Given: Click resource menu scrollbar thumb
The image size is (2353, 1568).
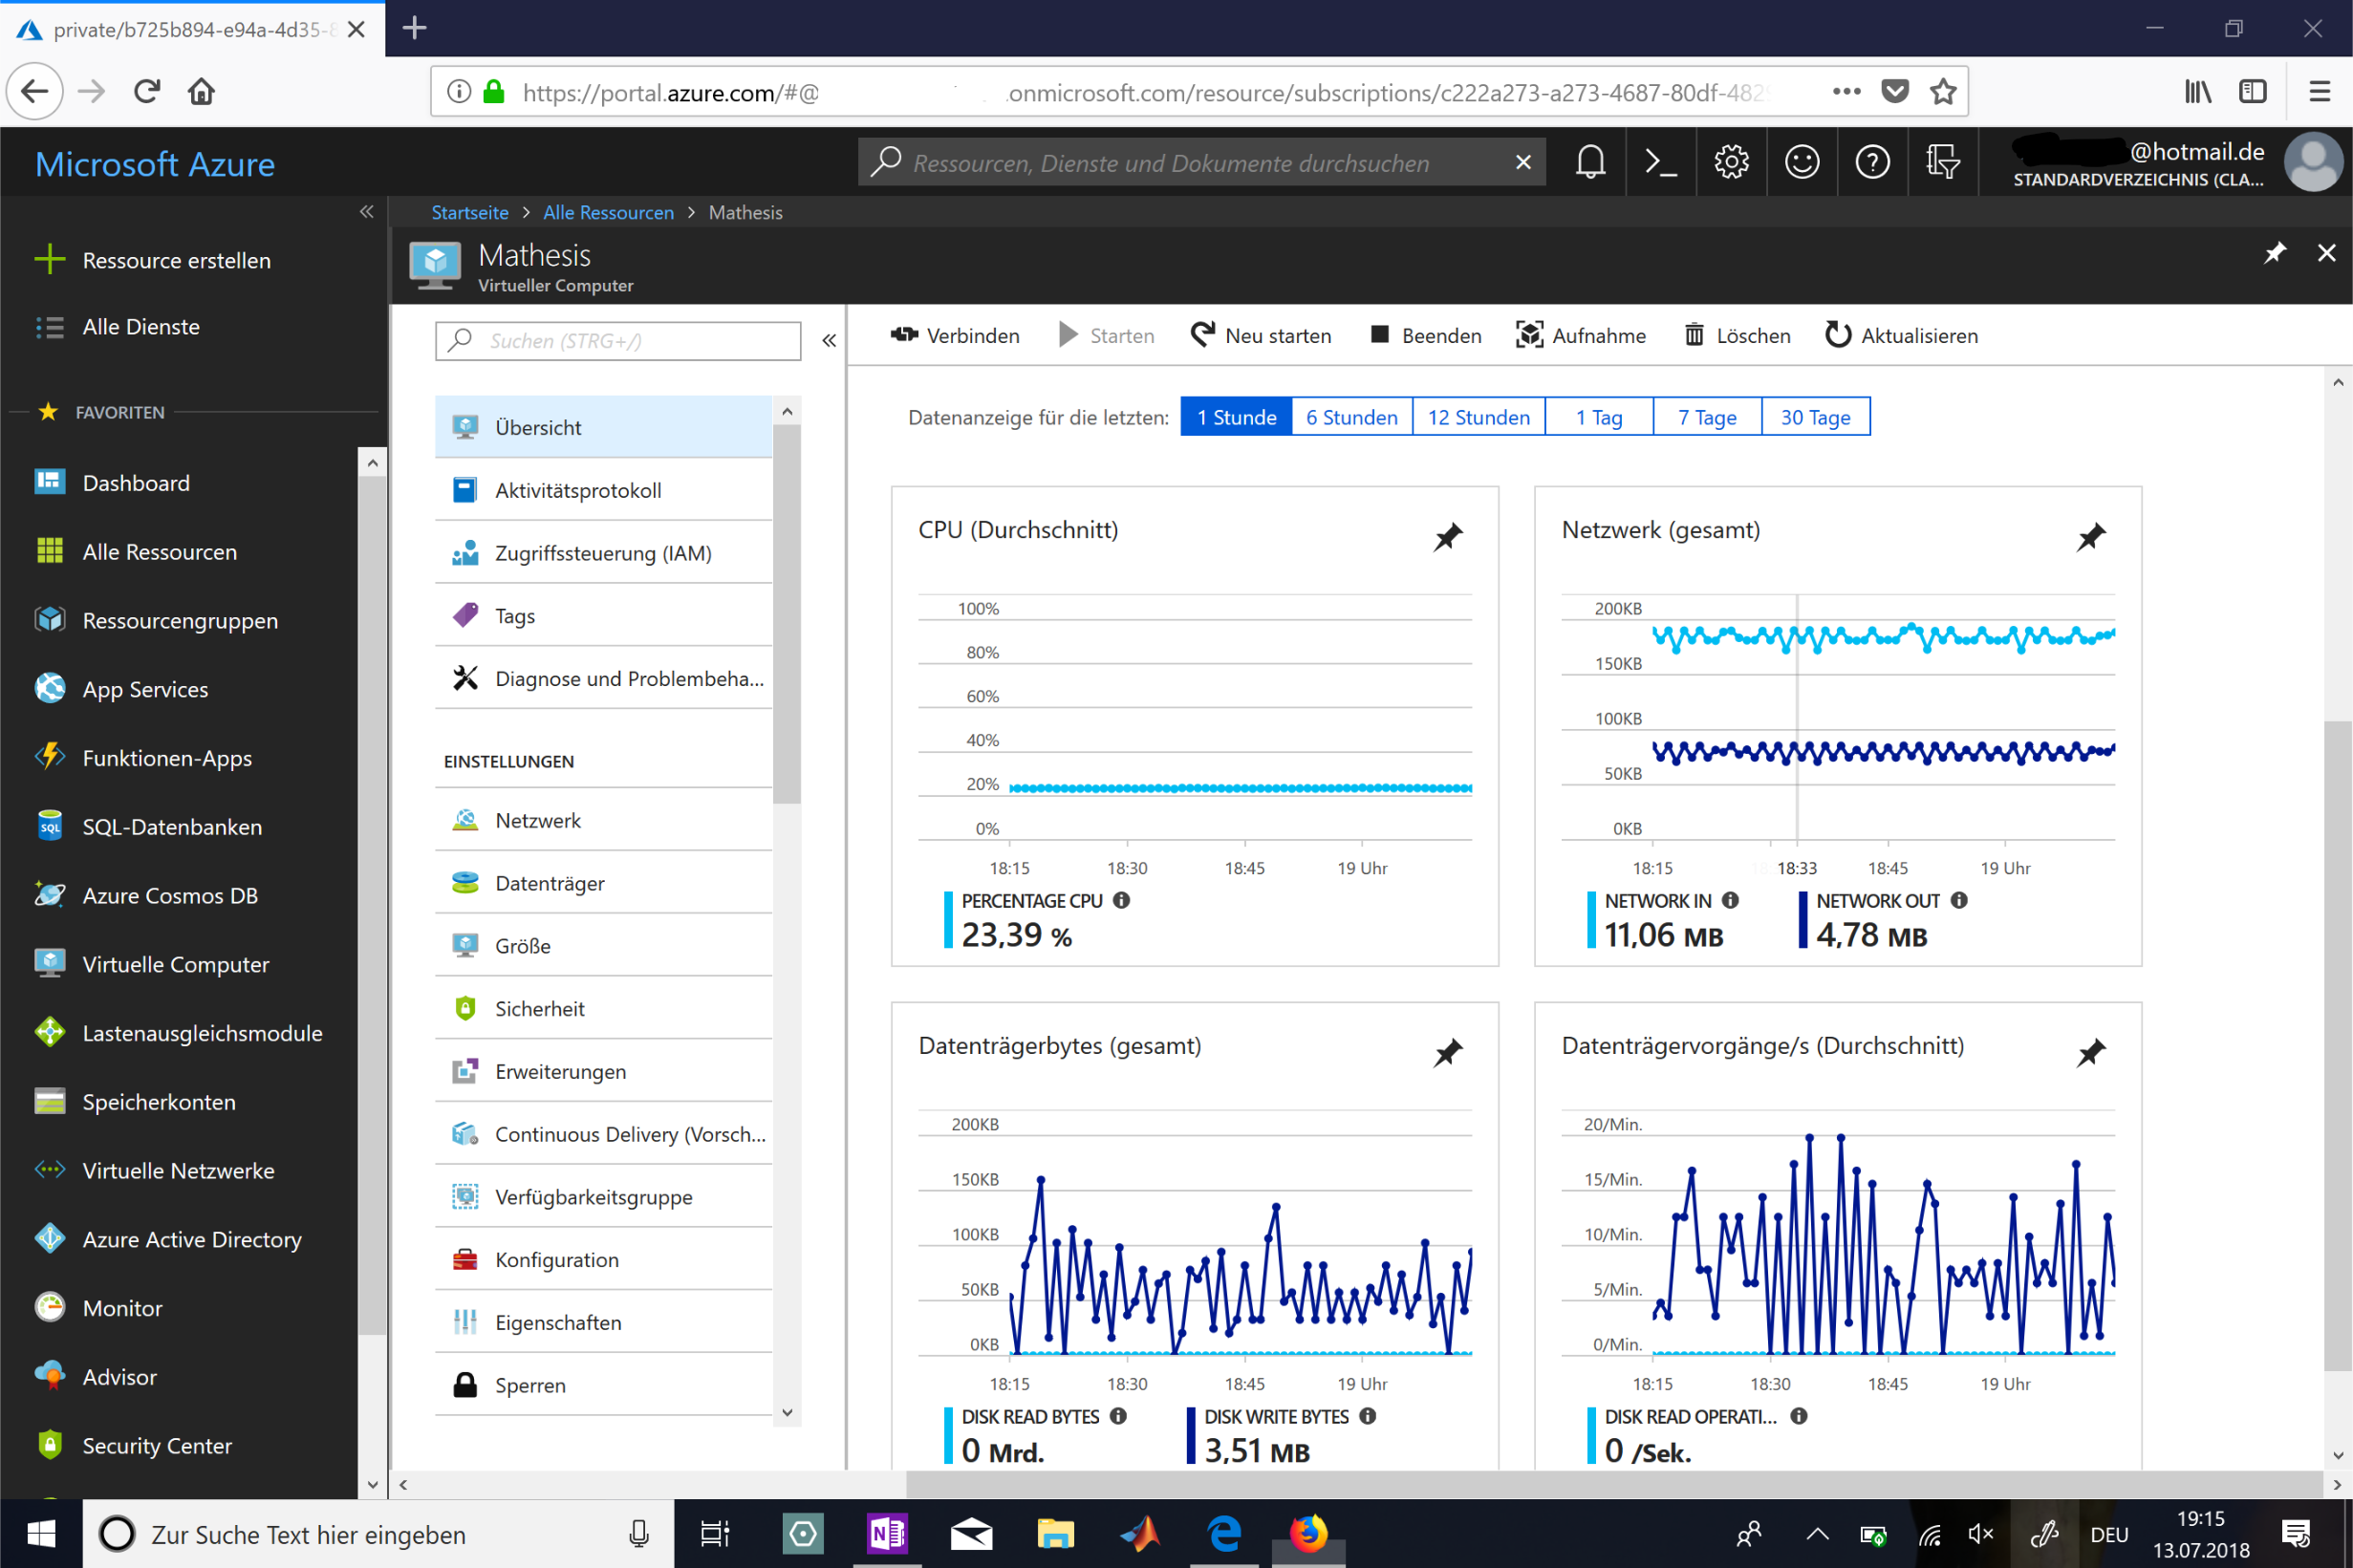Looking at the screenshot, I should pos(787,614).
